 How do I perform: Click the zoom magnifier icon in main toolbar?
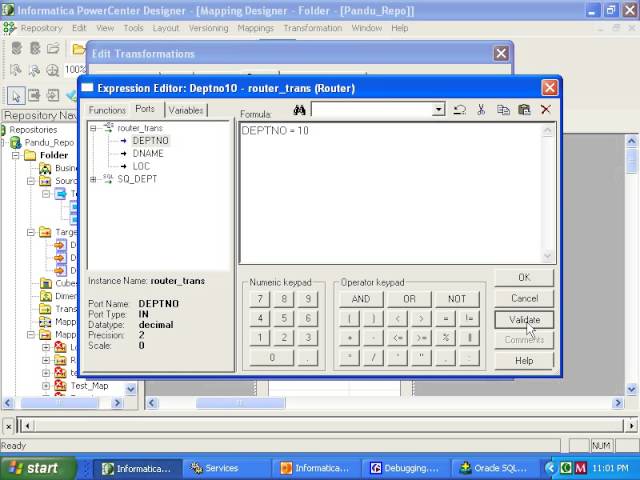tap(52, 71)
